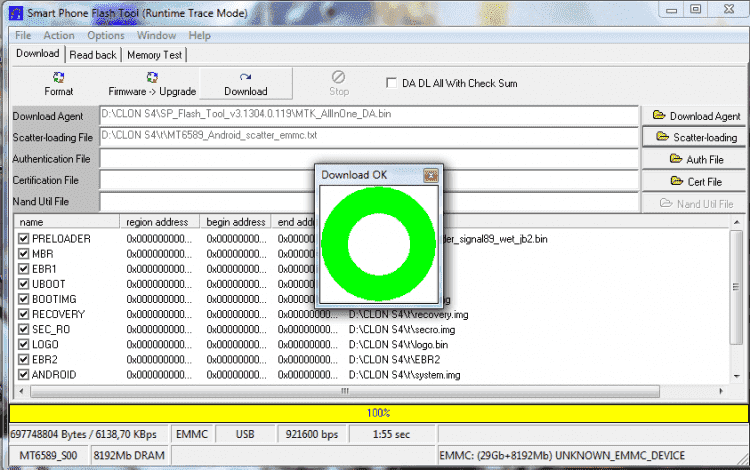Viewport: 750px width, 470px height.
Task: Uncheck the BOOTIMG partition
Action: [23, 299]
